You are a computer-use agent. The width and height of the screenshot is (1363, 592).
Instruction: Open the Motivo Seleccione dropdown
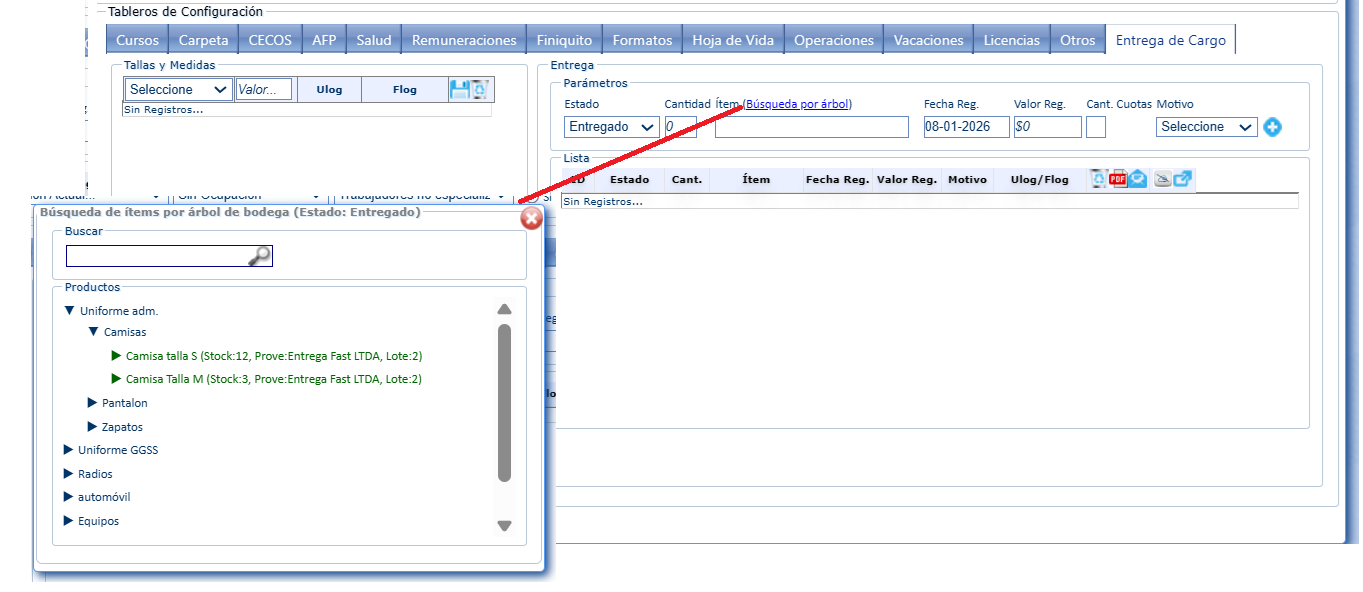1206,127
